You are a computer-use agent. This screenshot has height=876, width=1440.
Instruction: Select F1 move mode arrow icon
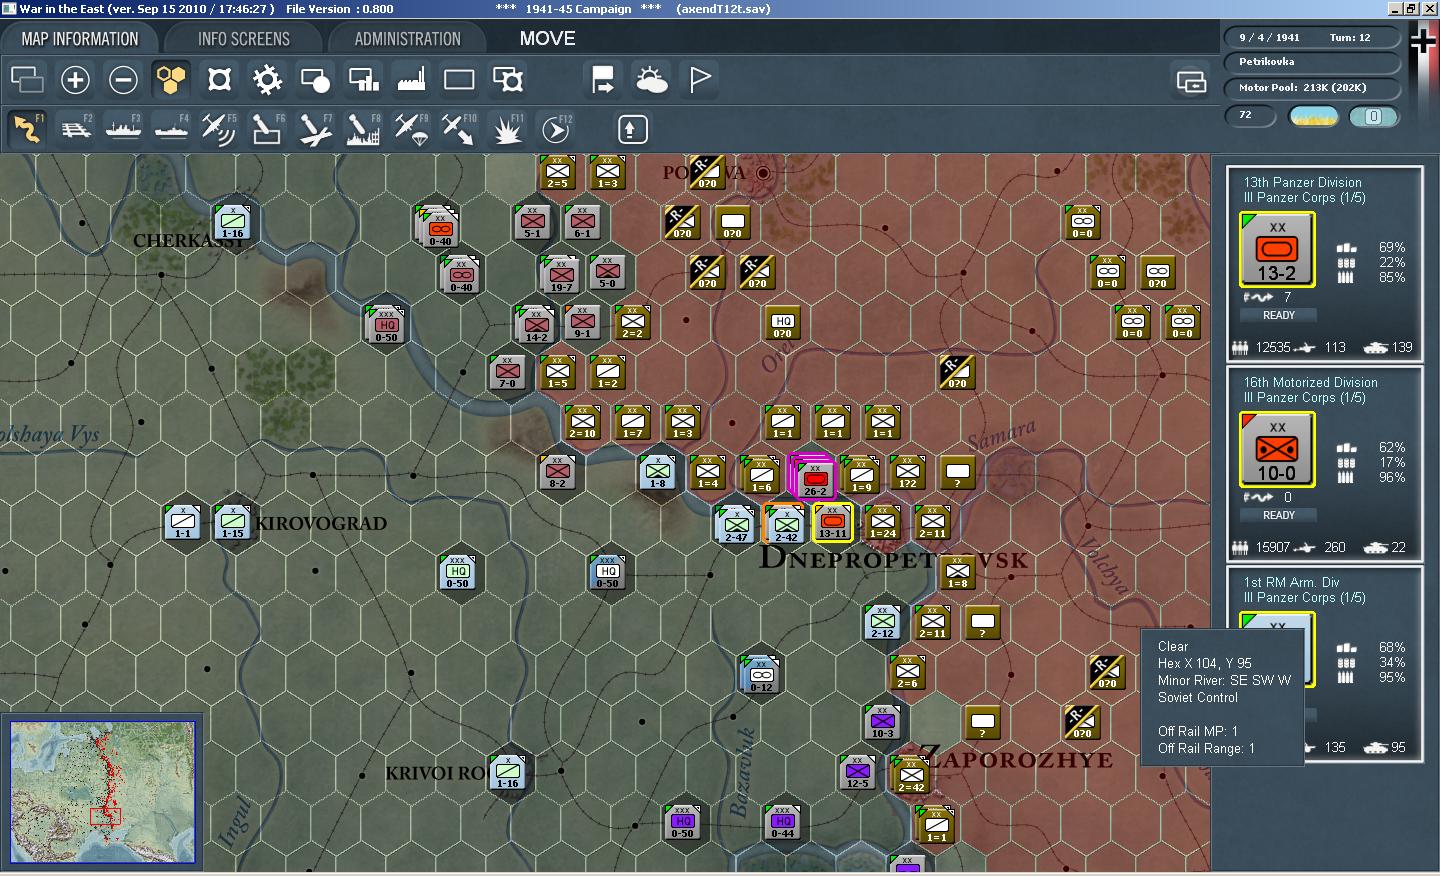click(27, 129)
